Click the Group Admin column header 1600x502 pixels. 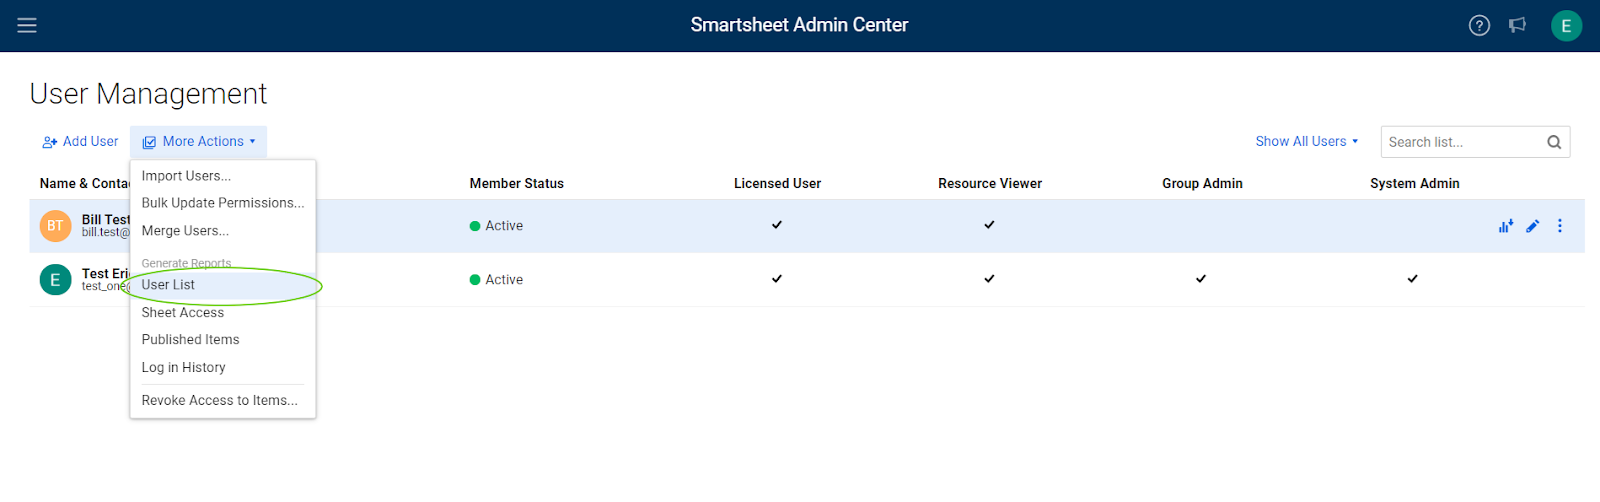click(1202, 184)
